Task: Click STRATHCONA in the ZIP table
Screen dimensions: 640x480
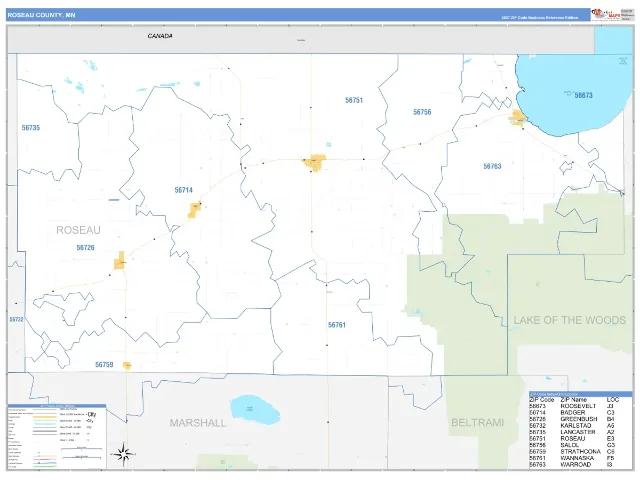Action: point(580,452)
